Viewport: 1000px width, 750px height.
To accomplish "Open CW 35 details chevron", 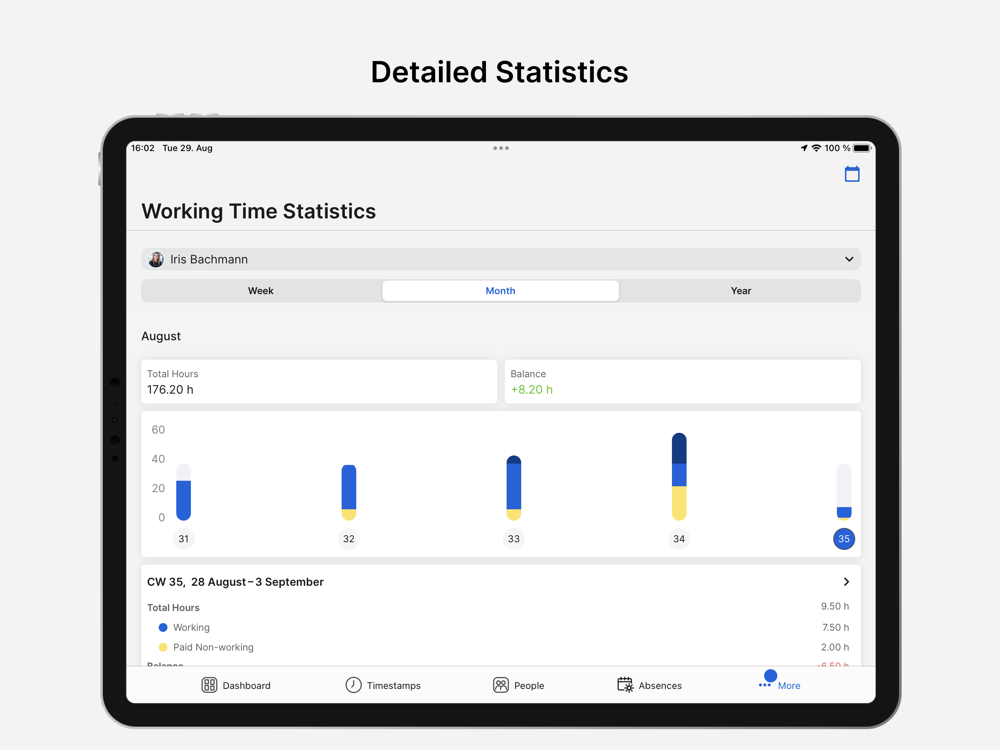I will pos(846,582).
